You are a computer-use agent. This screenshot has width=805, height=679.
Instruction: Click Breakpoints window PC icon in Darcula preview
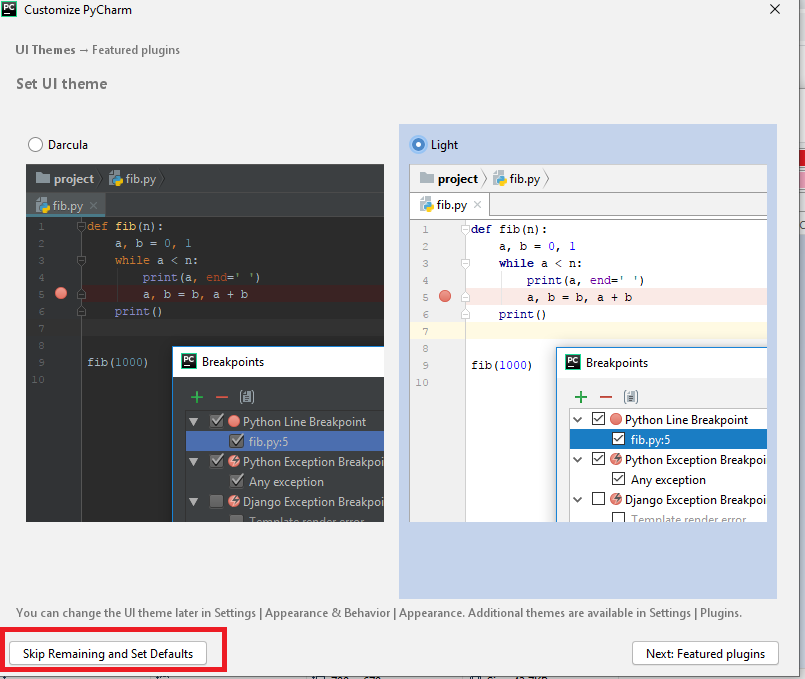[189, 361]
